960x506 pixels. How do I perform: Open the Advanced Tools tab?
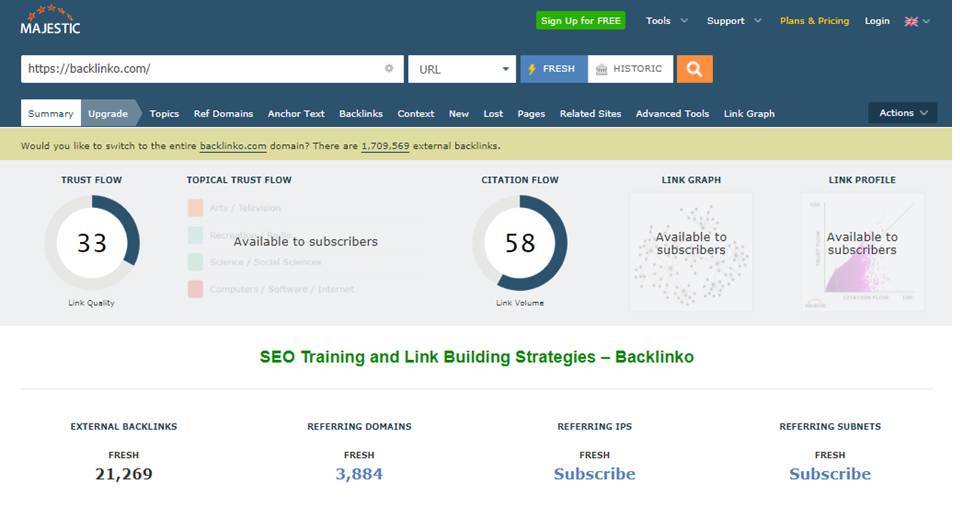(672, 113)
